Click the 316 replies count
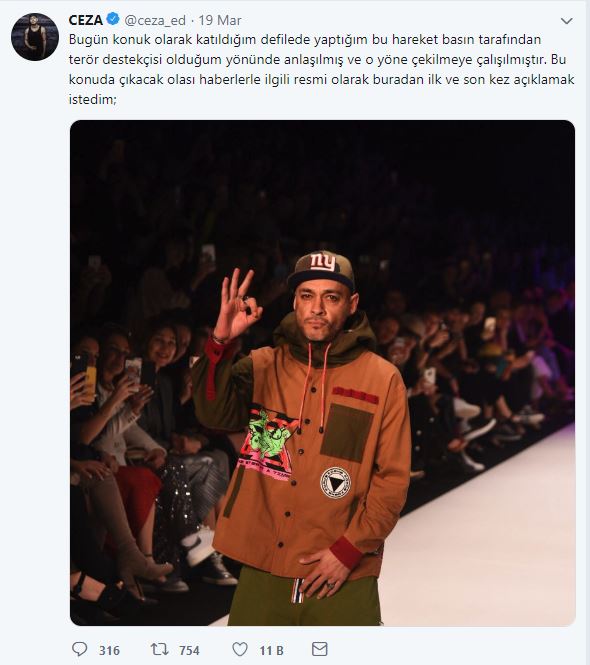Image resolution: width=590 pixels, height=665 pixels. pos(109,650)
